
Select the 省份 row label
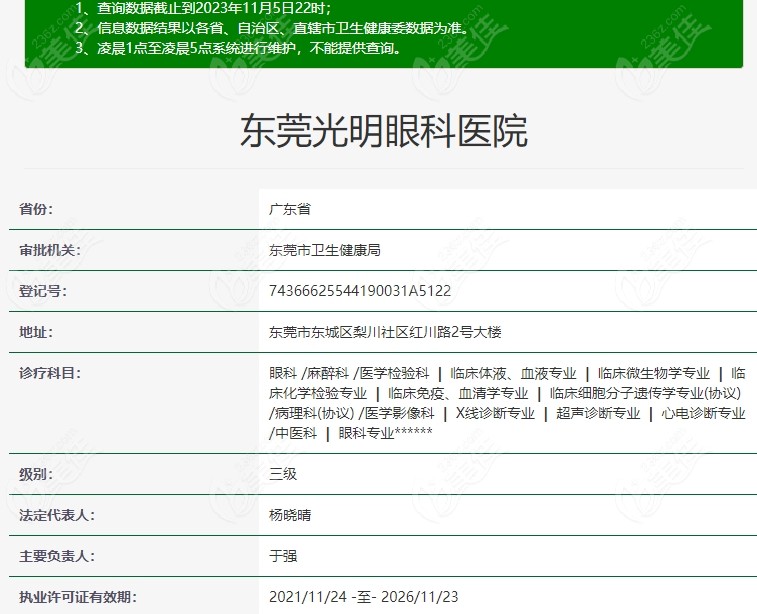(x=36, y=209)
